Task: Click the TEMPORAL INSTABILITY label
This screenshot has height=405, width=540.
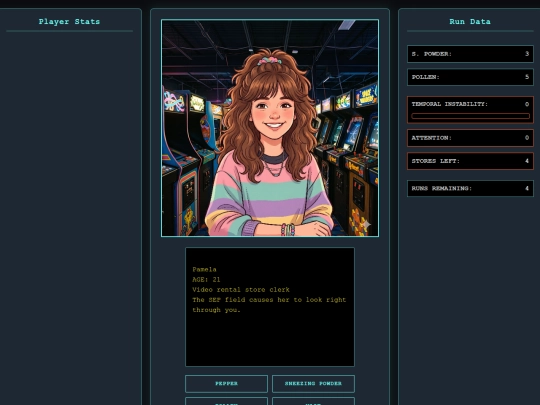Action: point(449,104)
